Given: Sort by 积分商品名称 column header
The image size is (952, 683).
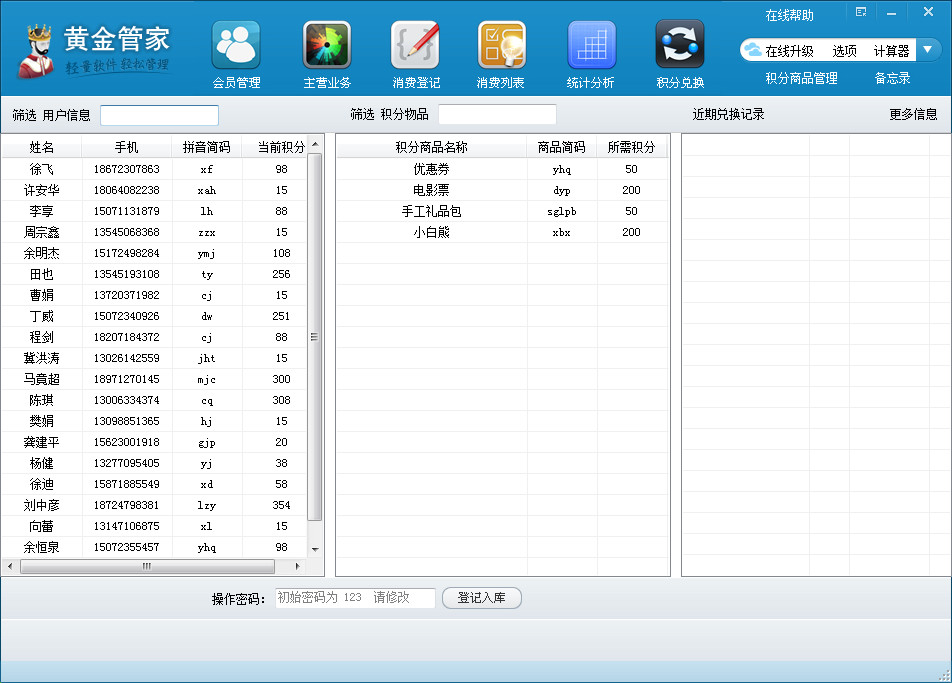Looking at the screenshot, I should click(x=432, y=147).
